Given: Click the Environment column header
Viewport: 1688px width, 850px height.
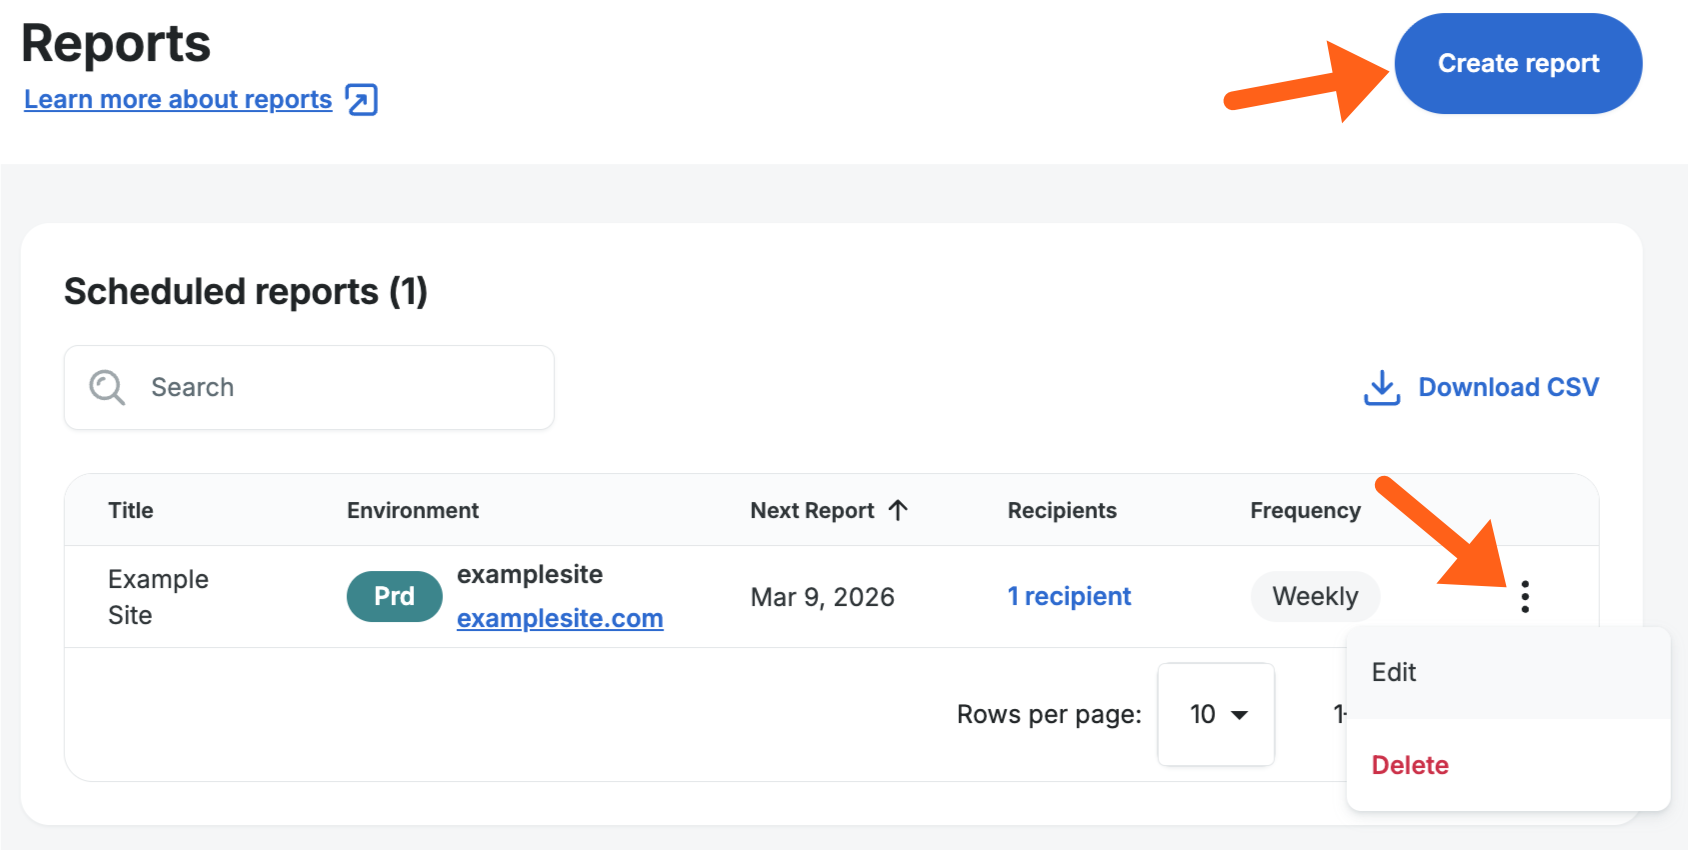Looking at the screenshot, I should pos(413,510).
